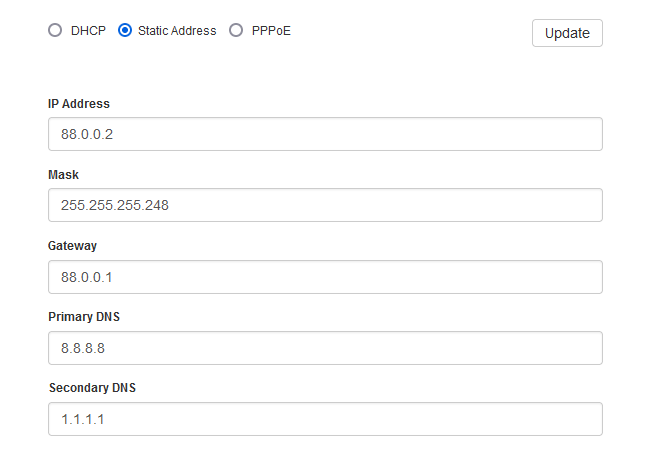Place cursor on the 1.1.1.1 value
Image resolution: width=651 pixels, height=452 pixels.
pos(83,419)
